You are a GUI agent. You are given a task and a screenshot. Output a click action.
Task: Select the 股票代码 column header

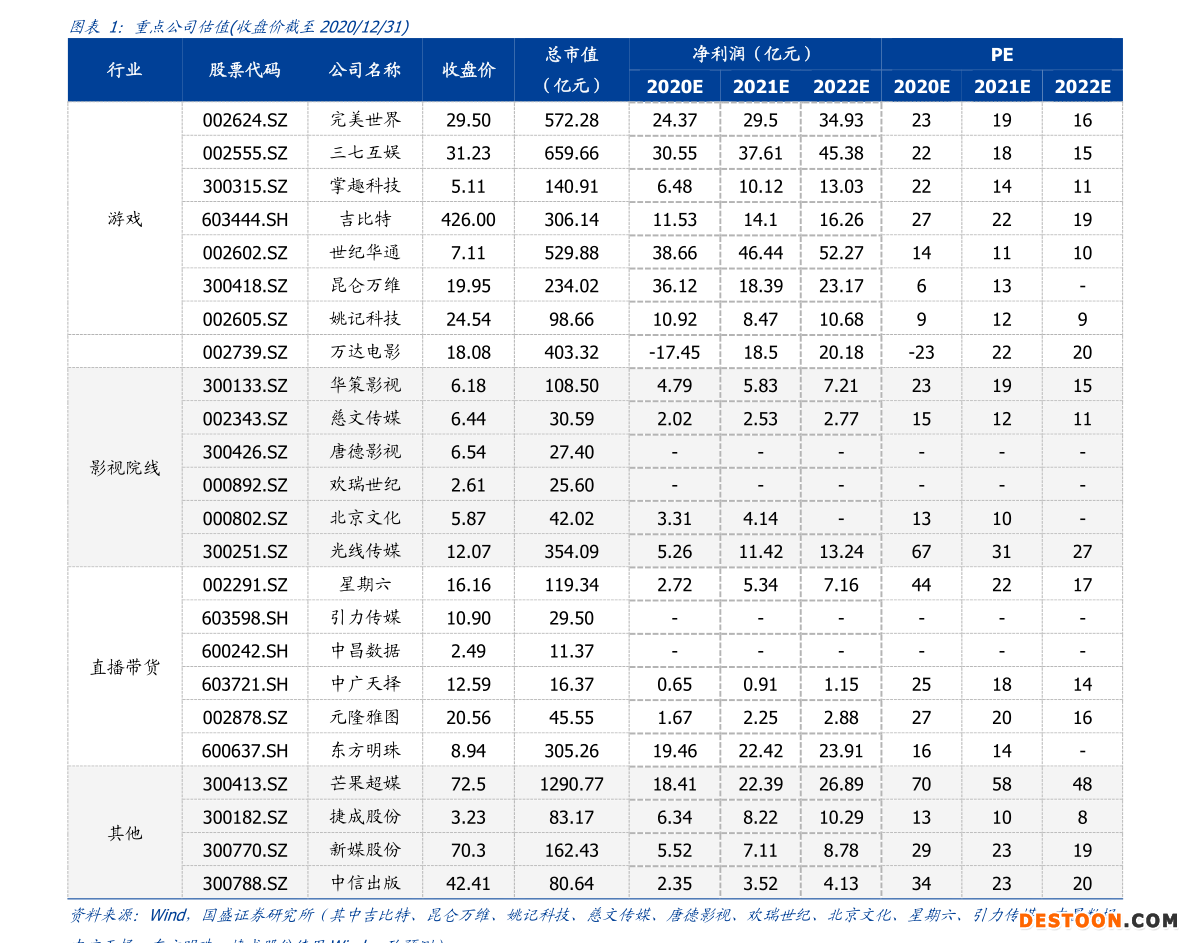point(244,70)
